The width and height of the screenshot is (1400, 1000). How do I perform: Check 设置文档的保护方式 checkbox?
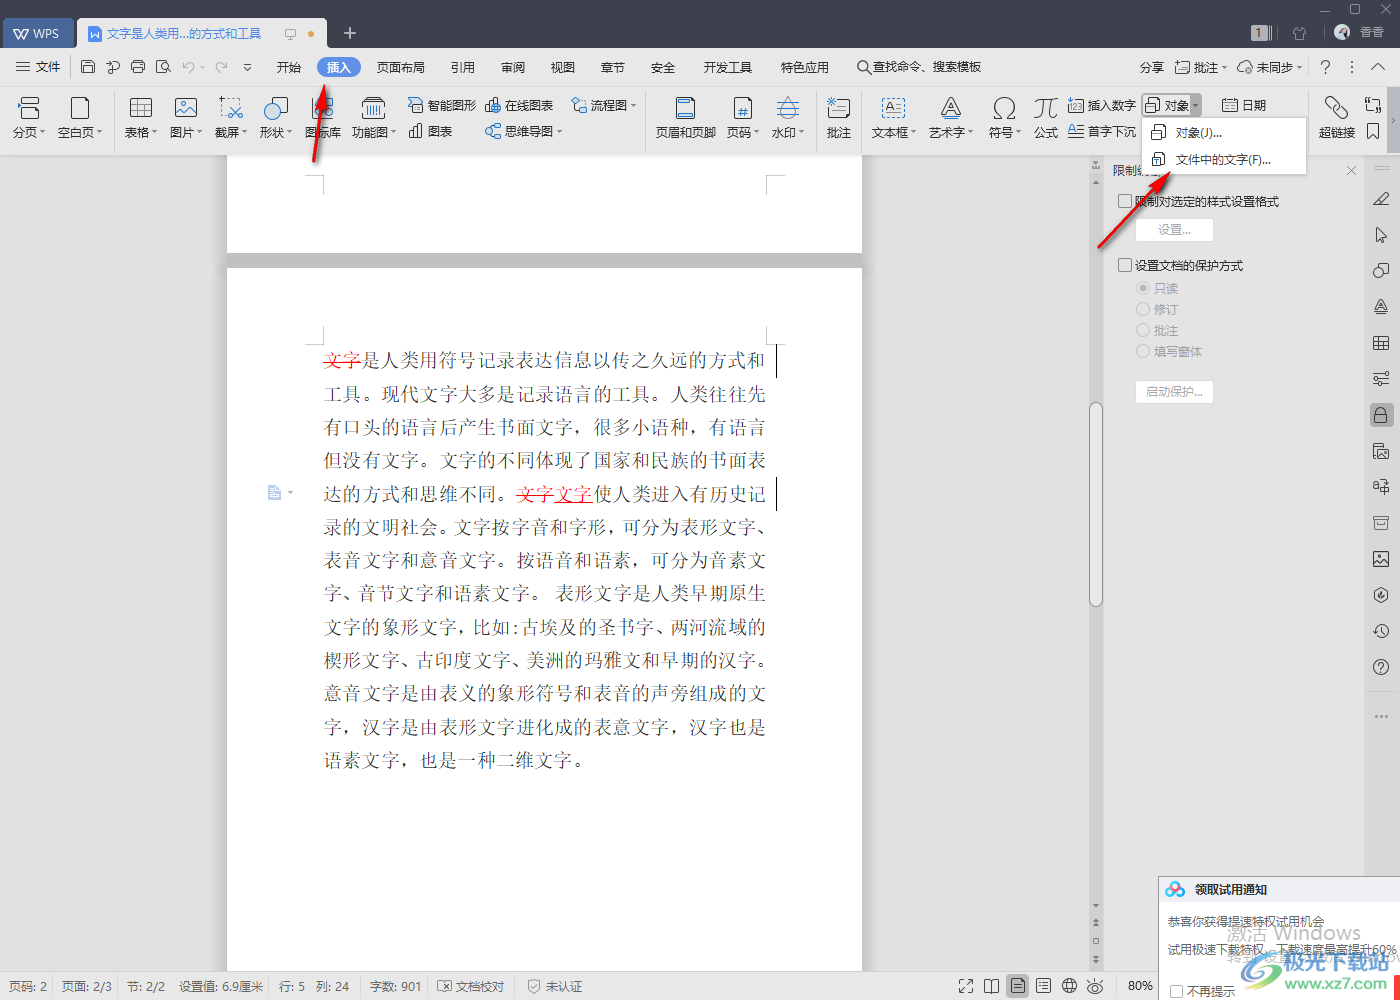pos(1125,265)
